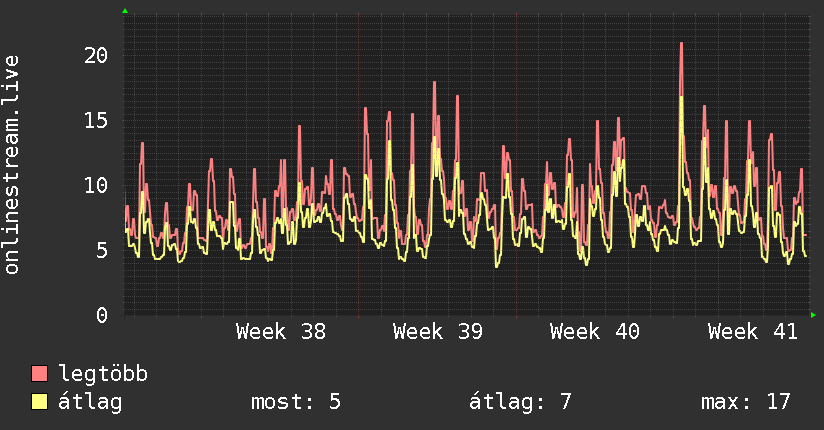Viewport: 824px width, 430px height.
Task: Click the y-axis label 15
Action: [96, 120]
